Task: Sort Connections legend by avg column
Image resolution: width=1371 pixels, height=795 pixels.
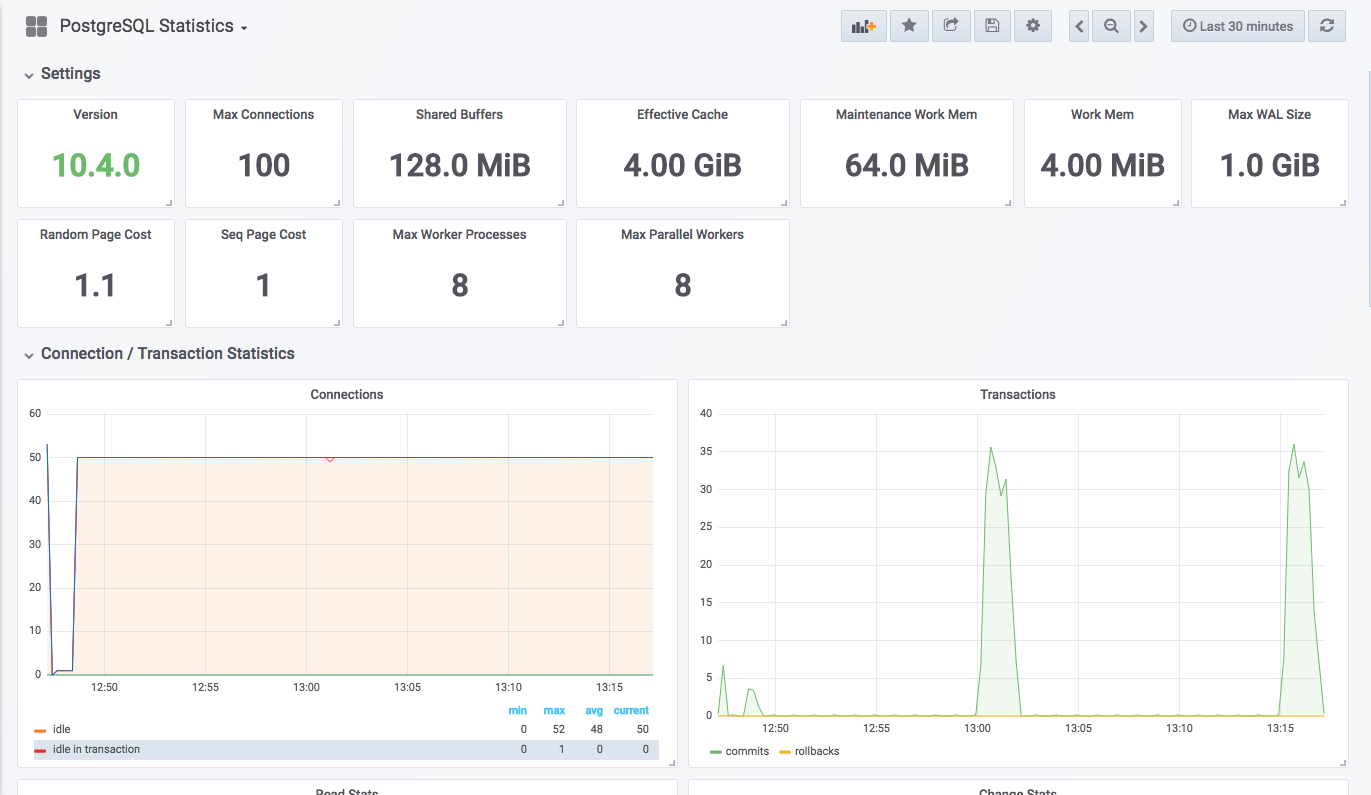Action: [x=594, y=711]
